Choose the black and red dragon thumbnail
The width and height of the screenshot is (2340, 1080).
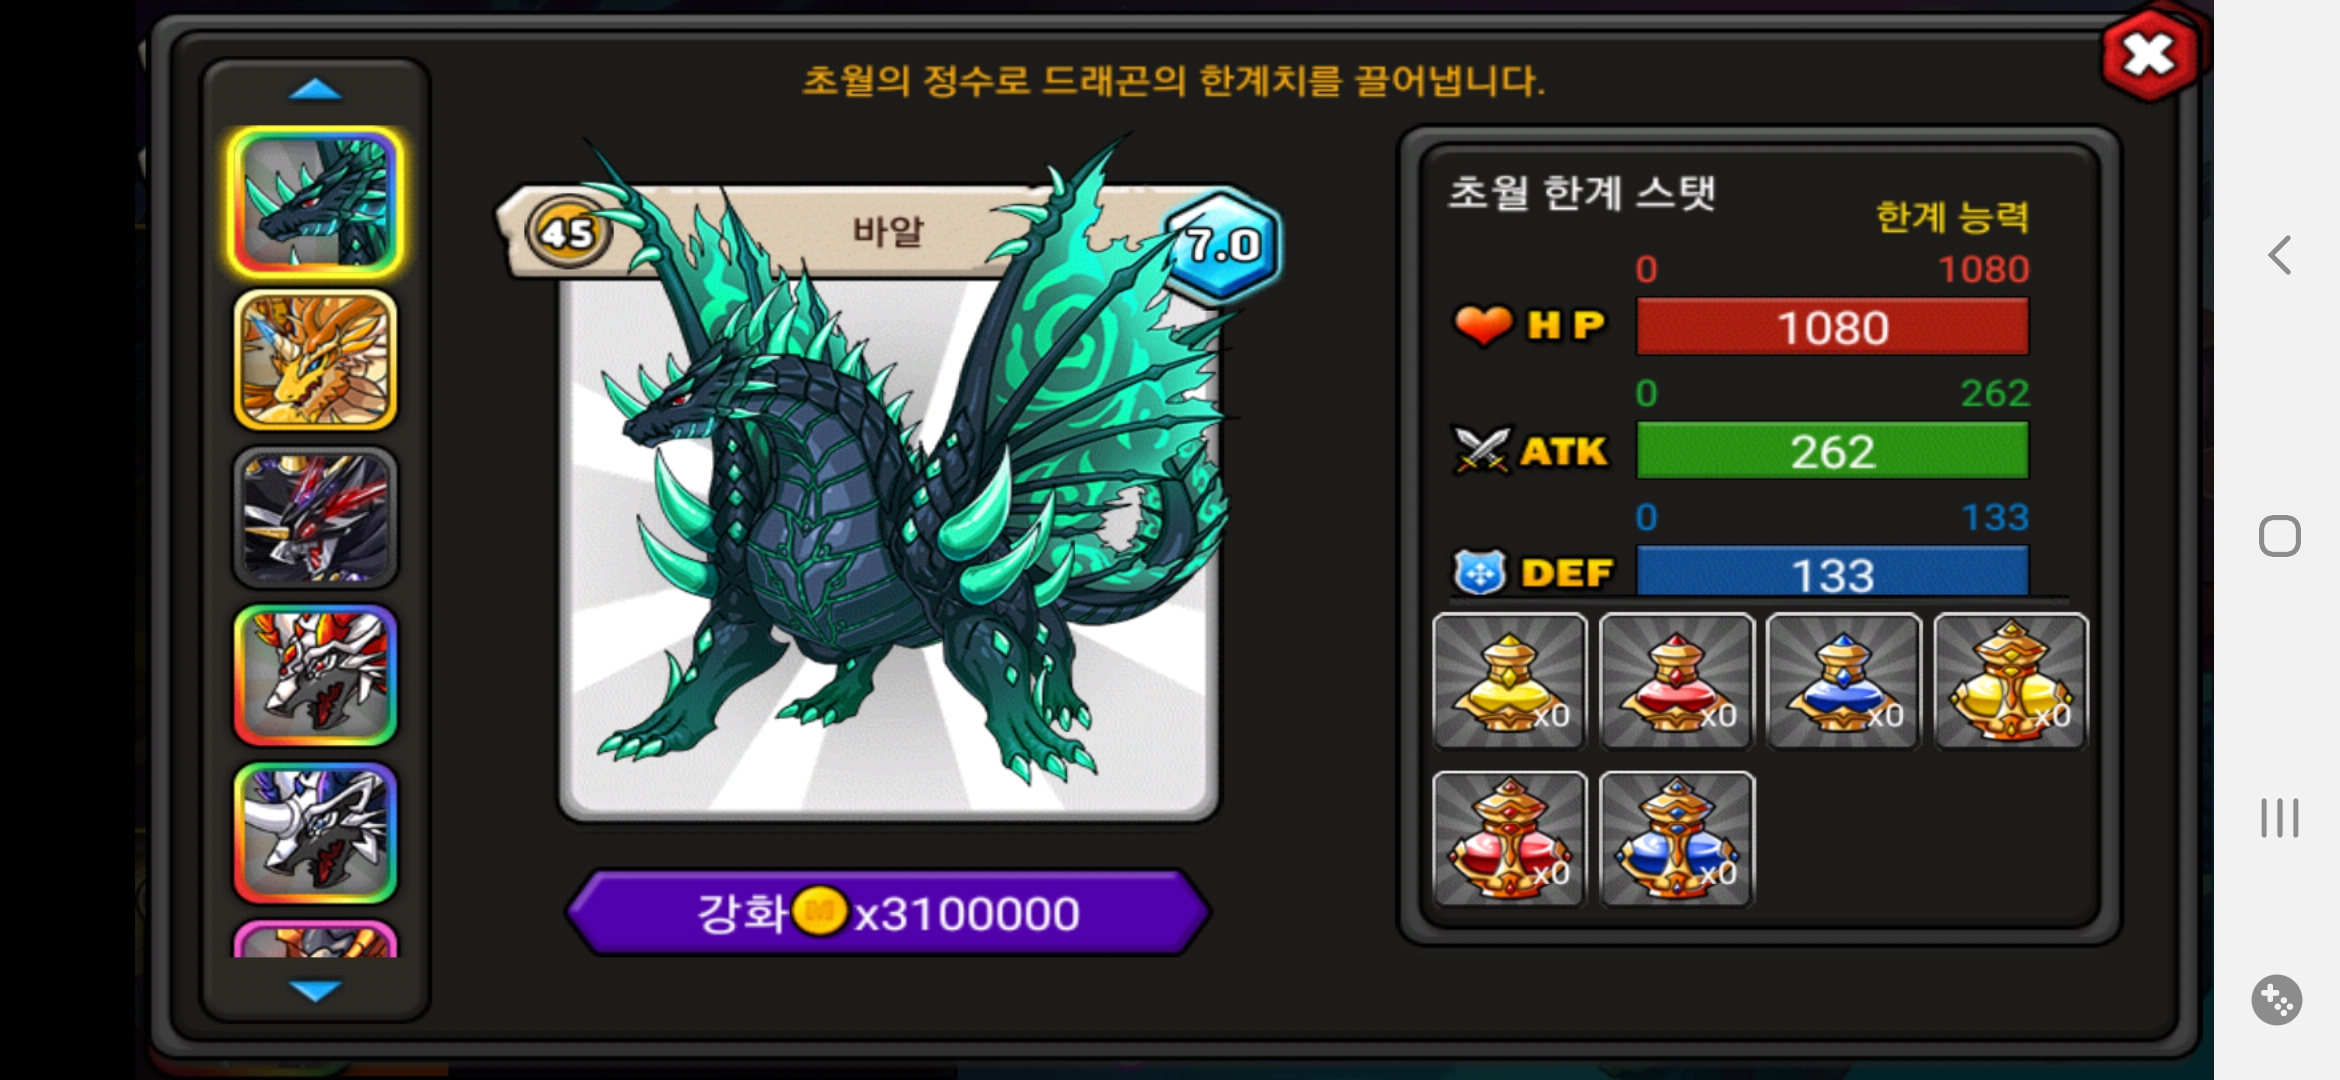coord(315,517)
